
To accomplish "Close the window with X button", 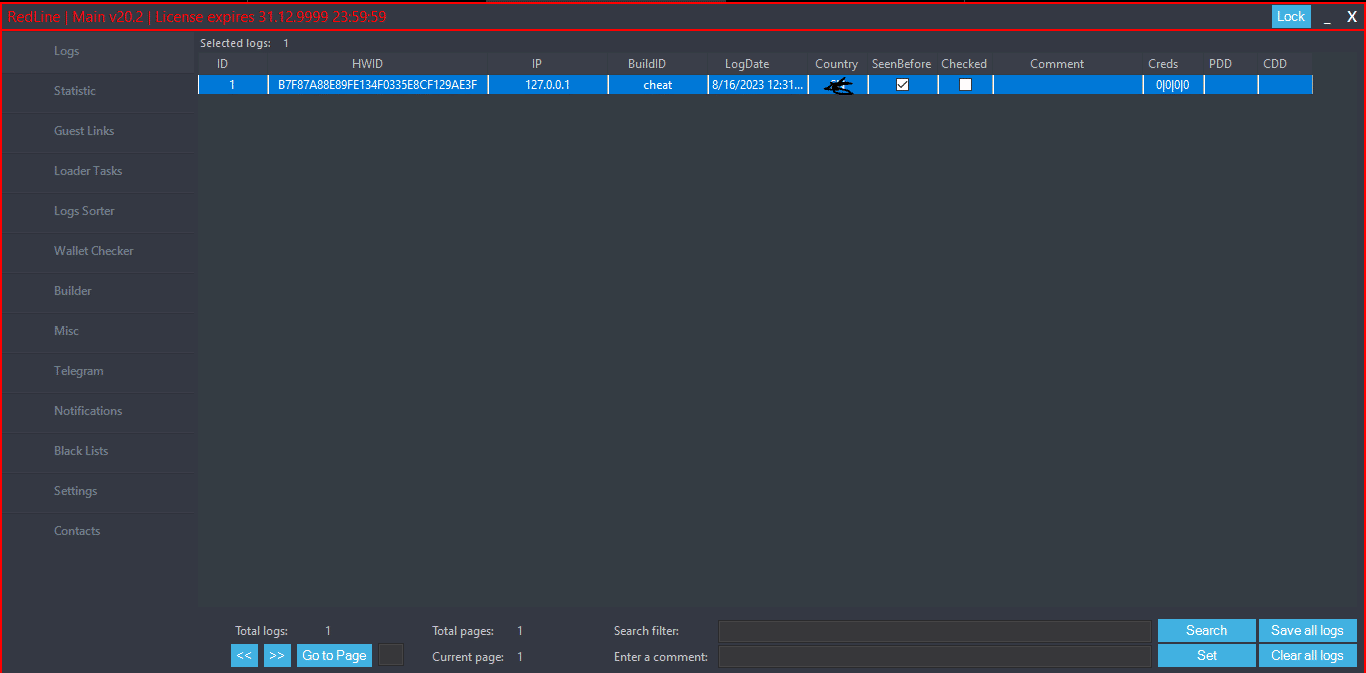I will 1352,16.
